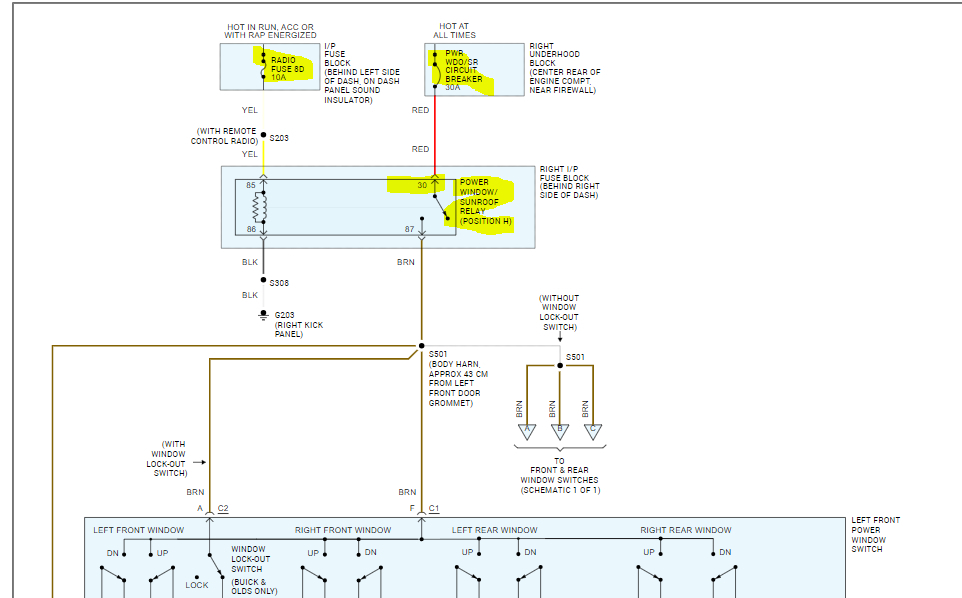Click the LOCK position label
The image size is (962, 598).
(197, 585)
